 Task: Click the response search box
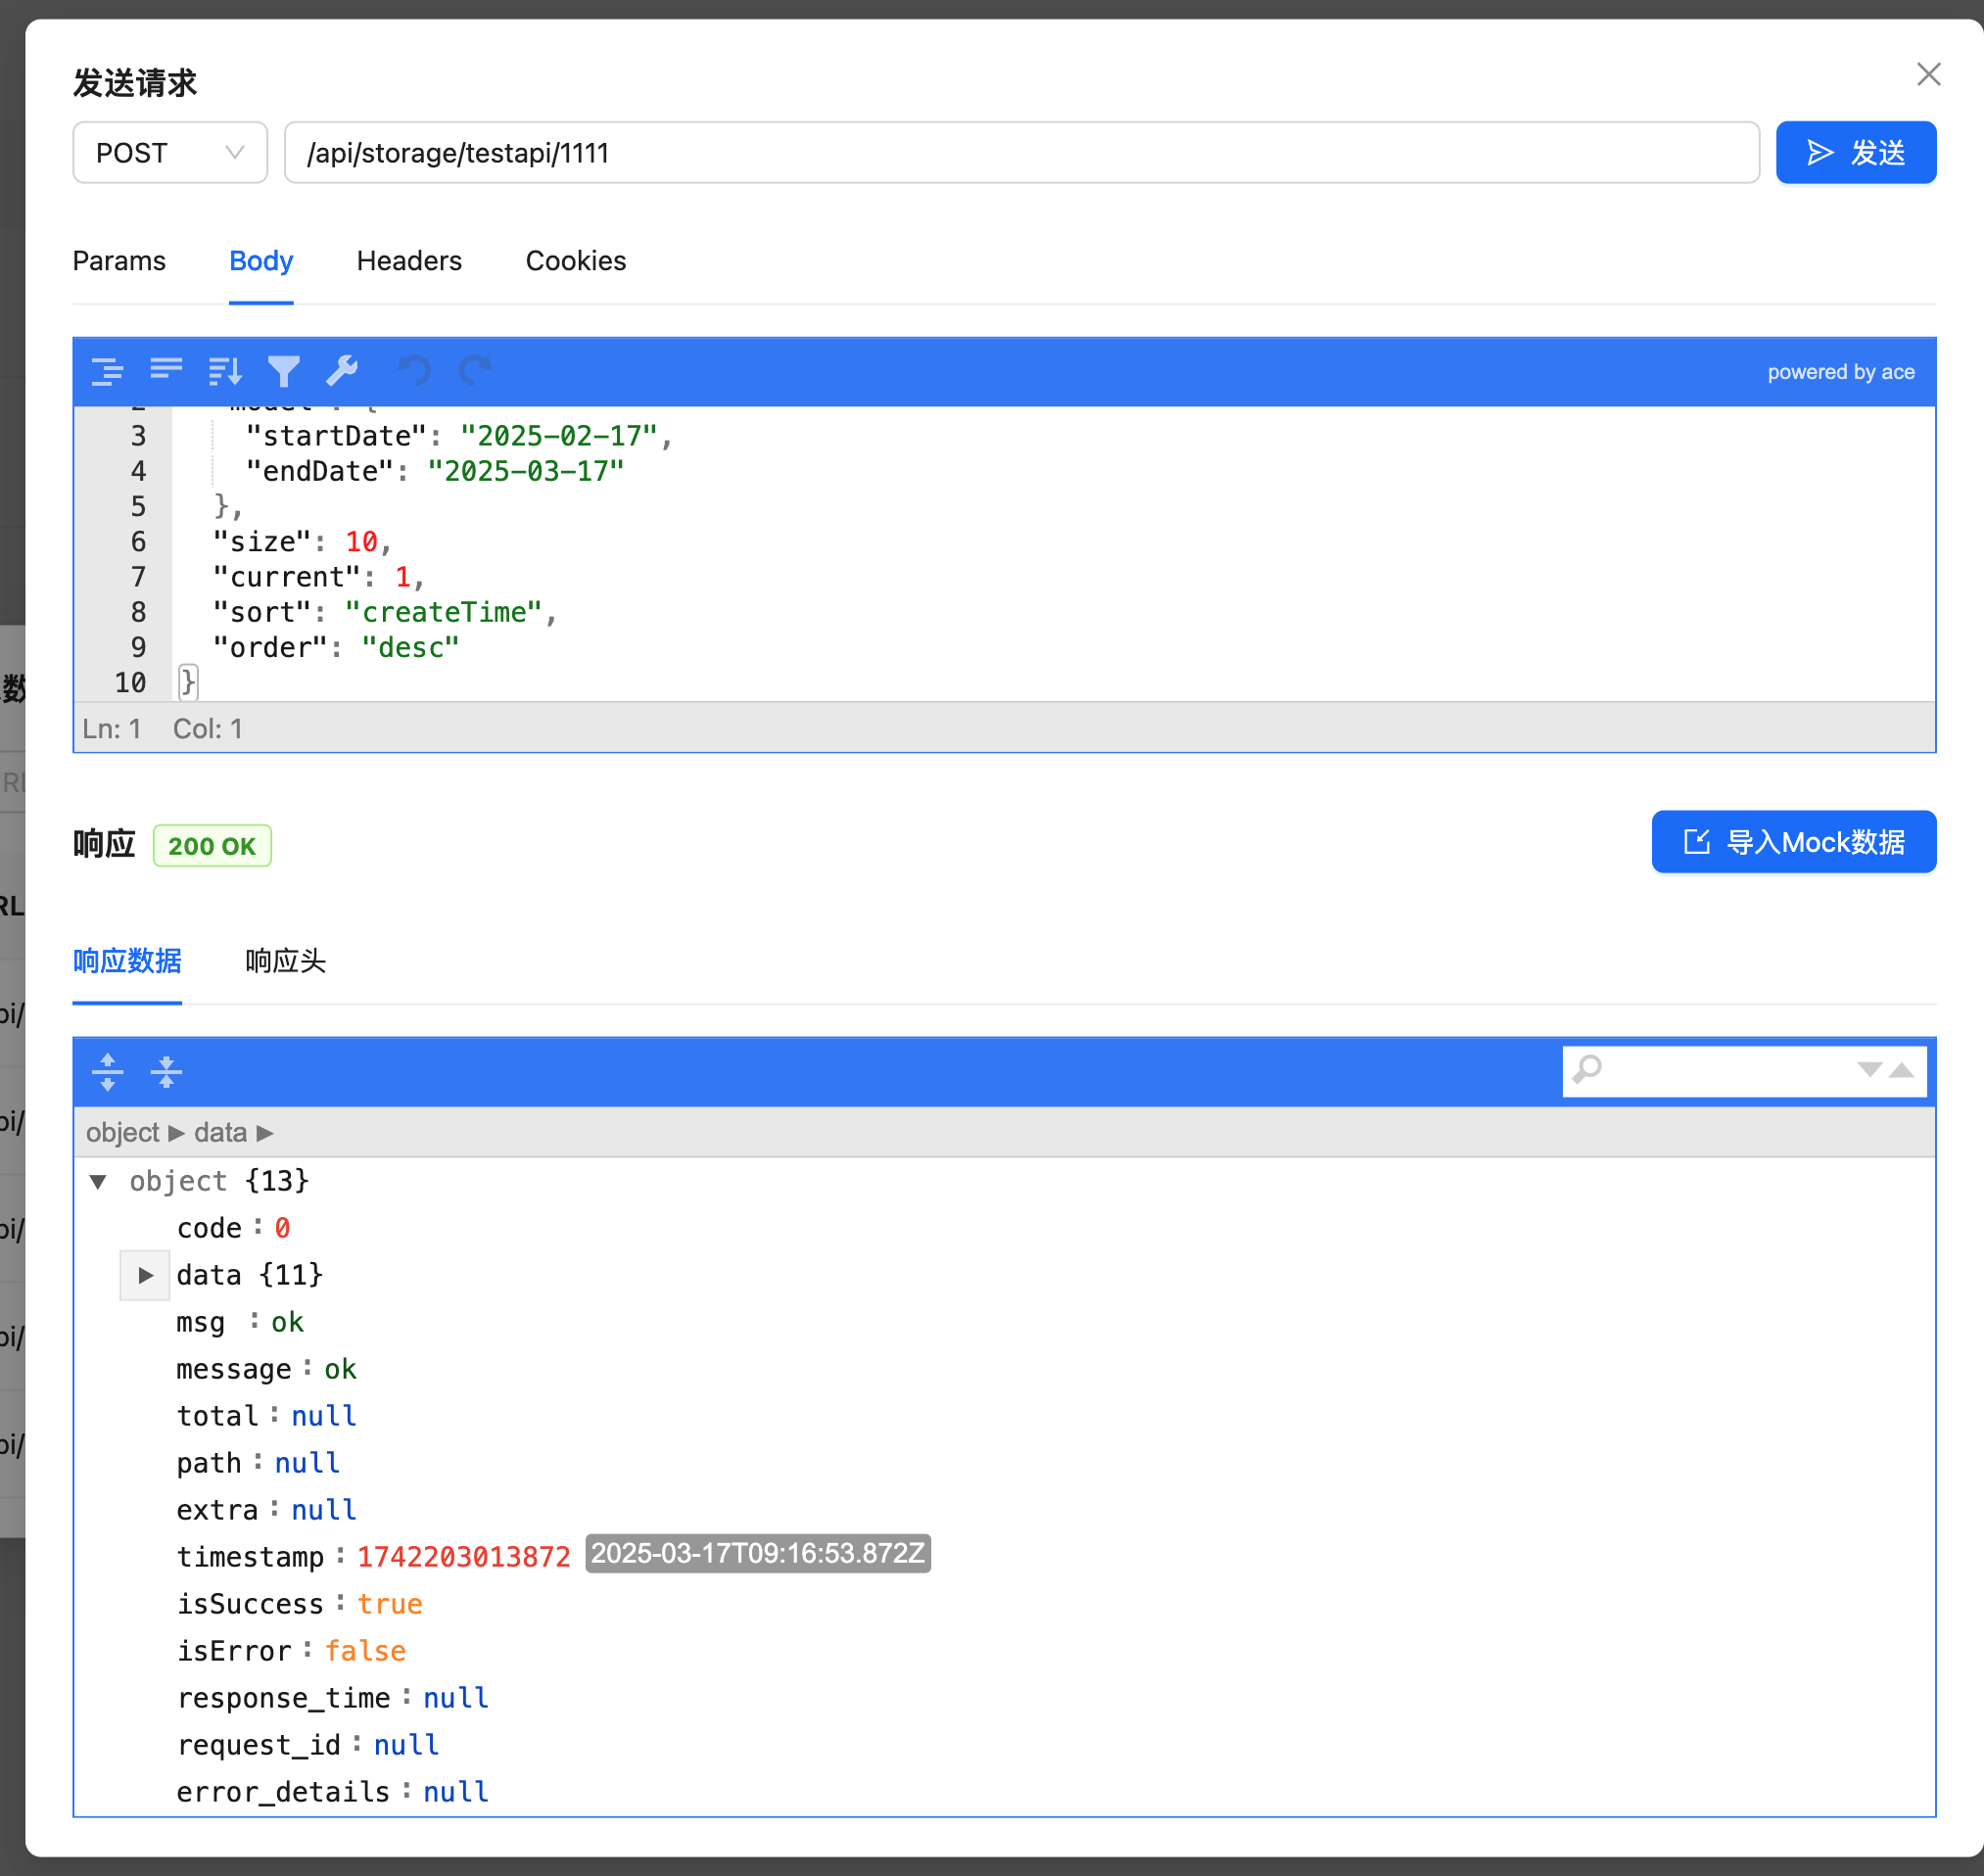coord(1725,1071)
